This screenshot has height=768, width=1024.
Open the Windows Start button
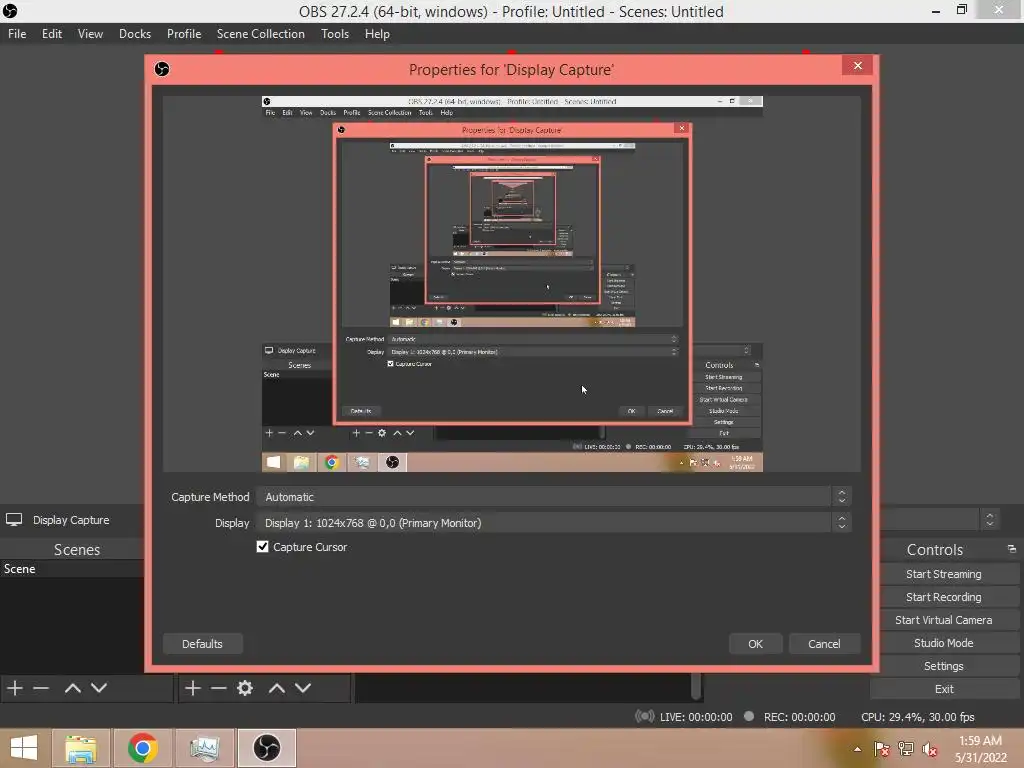24,748
